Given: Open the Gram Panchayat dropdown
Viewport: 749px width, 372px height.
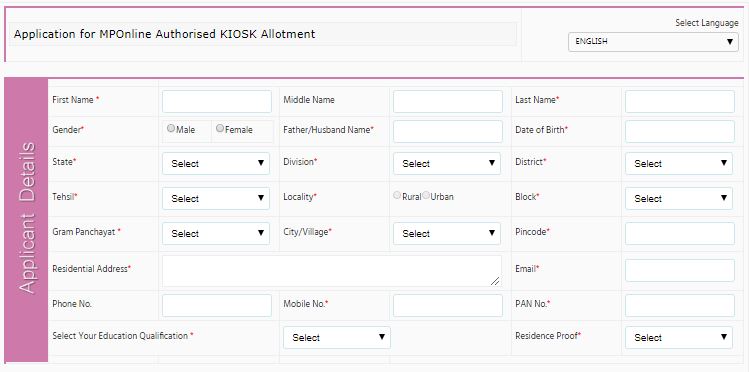Looking at the screenshot, I should click(216, 233).
